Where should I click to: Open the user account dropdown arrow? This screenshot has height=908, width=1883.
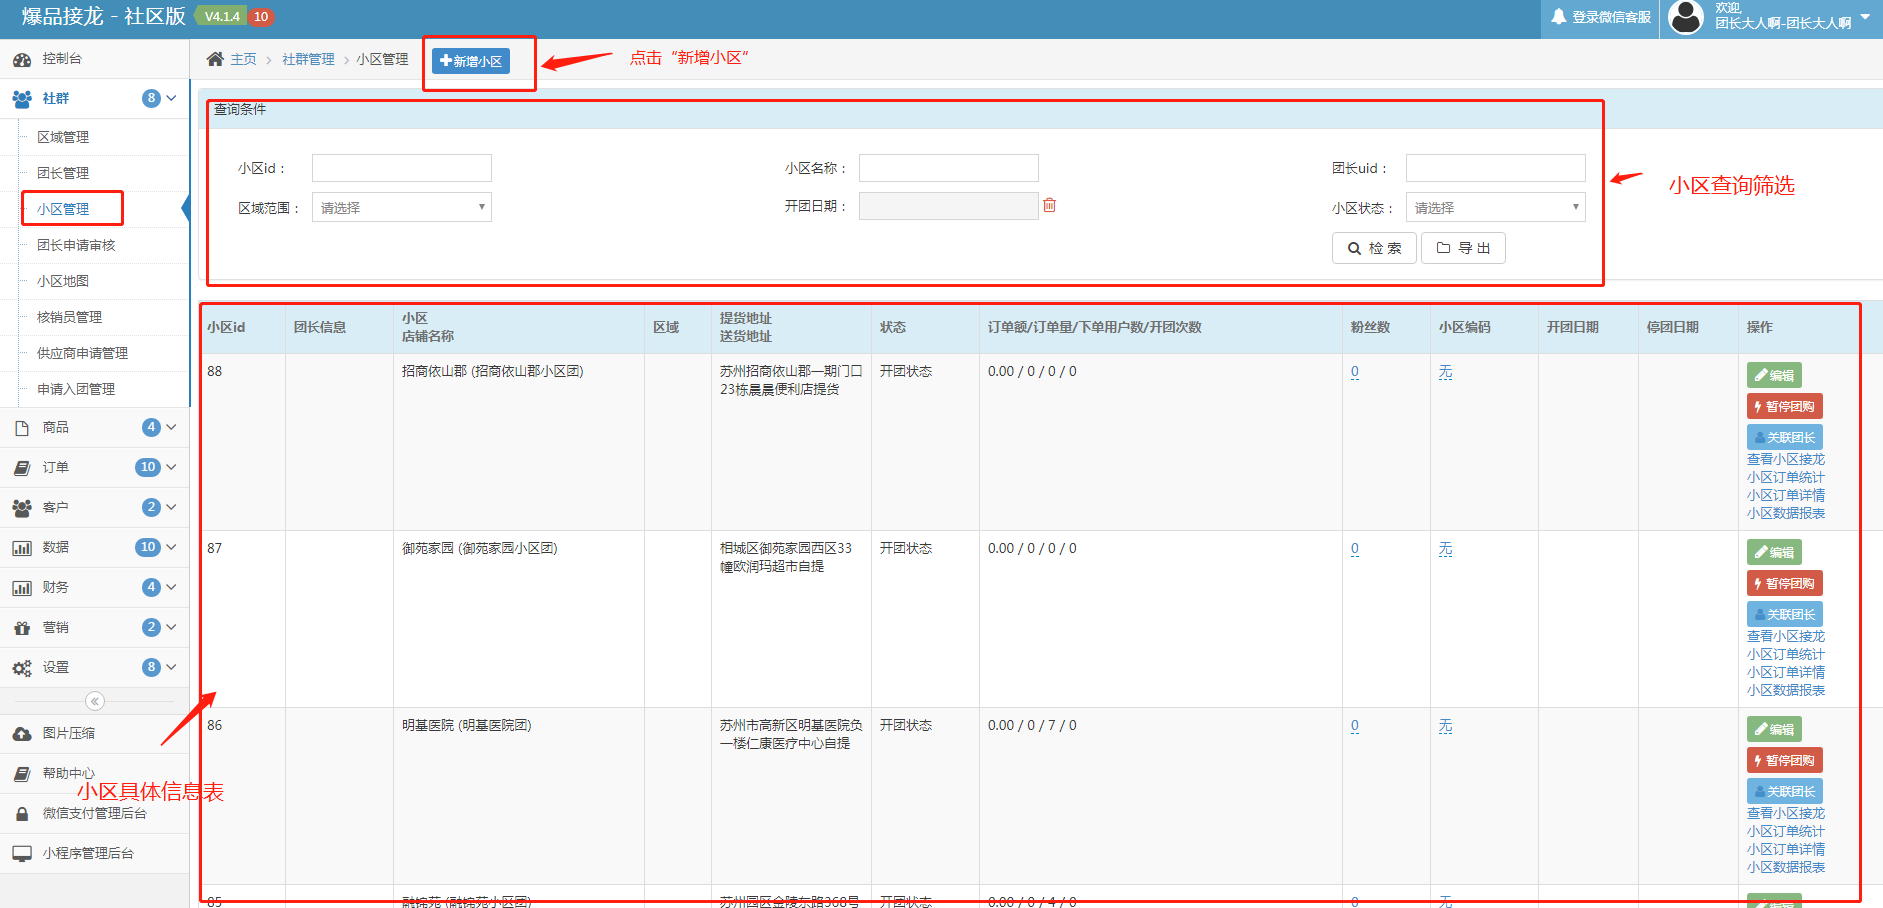[x=1865, y=16]
